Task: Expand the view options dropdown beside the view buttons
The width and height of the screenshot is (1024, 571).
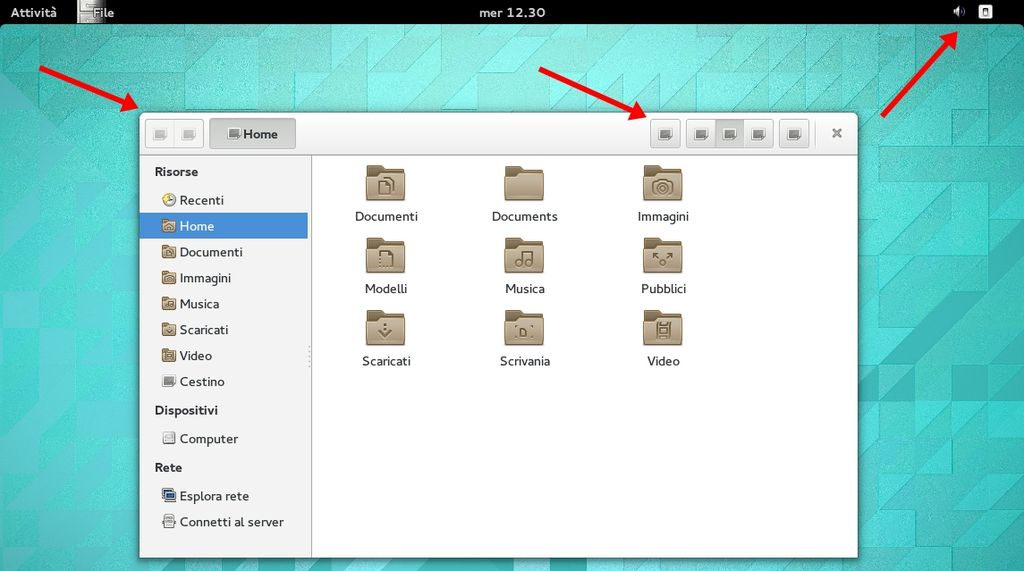Action: [x=759, y=134]
